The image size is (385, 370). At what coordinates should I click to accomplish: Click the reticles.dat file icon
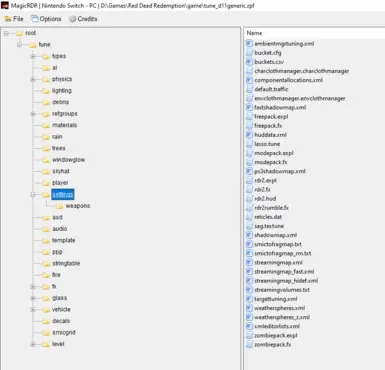tap(249, 217)
